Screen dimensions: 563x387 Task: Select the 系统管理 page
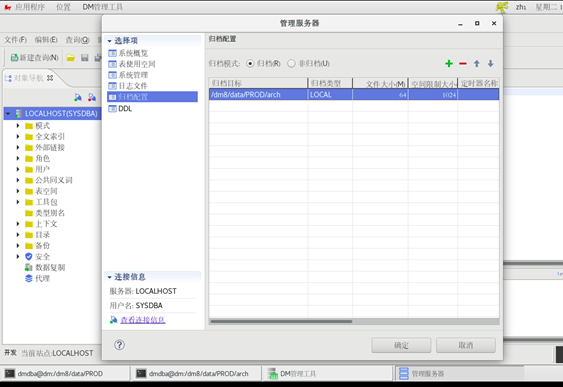click(x=133, y=75)
